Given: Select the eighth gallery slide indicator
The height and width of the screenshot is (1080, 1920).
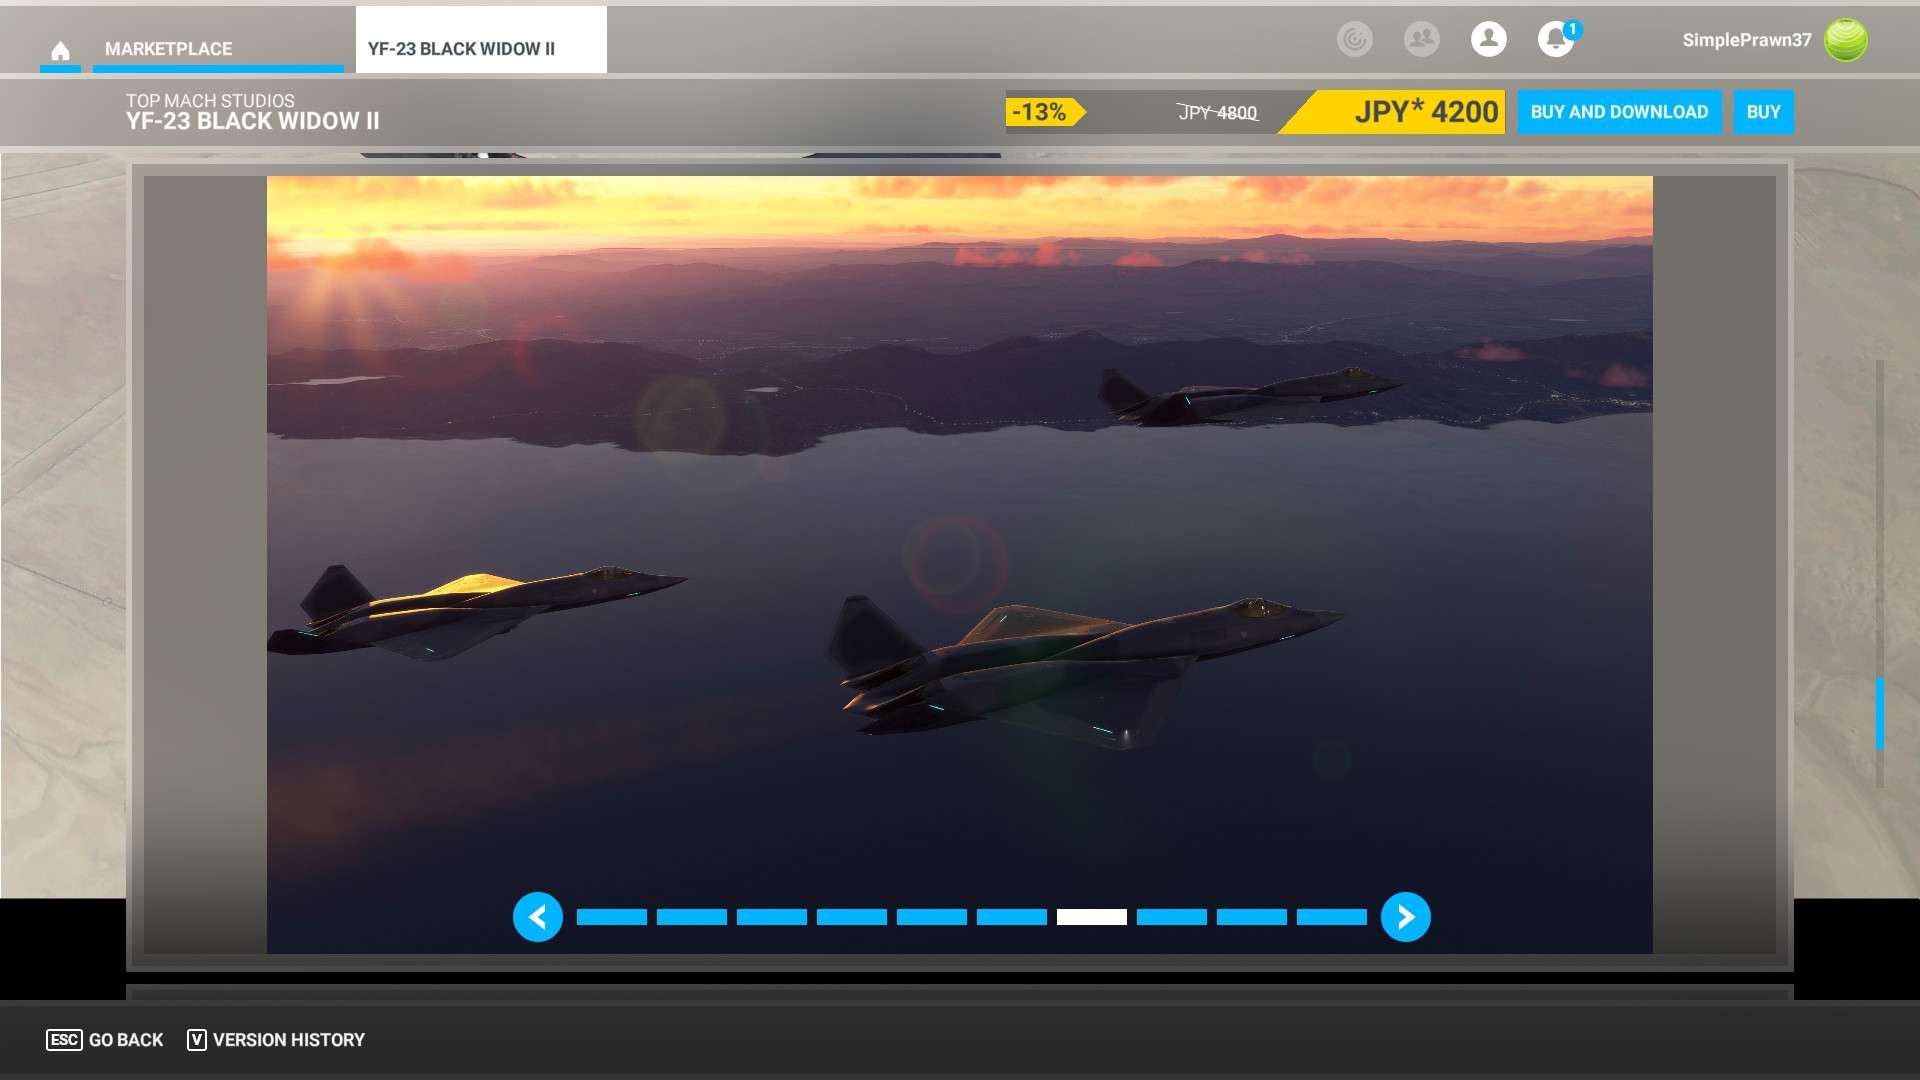Looking at the screenshot, I should coord(1171,917).
